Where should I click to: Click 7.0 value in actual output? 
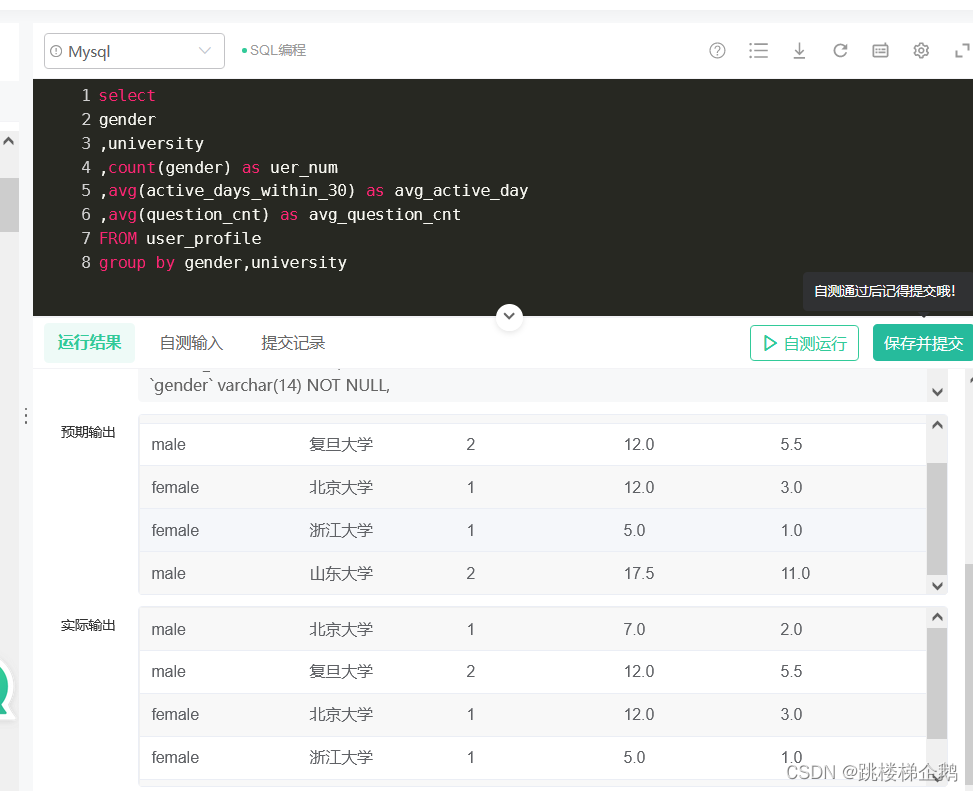tap(634, 629)
